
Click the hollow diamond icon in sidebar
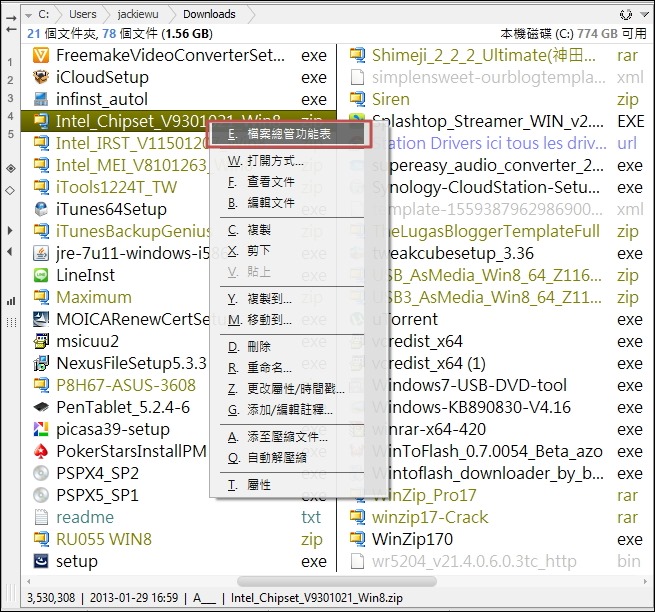tap(10, 190)
